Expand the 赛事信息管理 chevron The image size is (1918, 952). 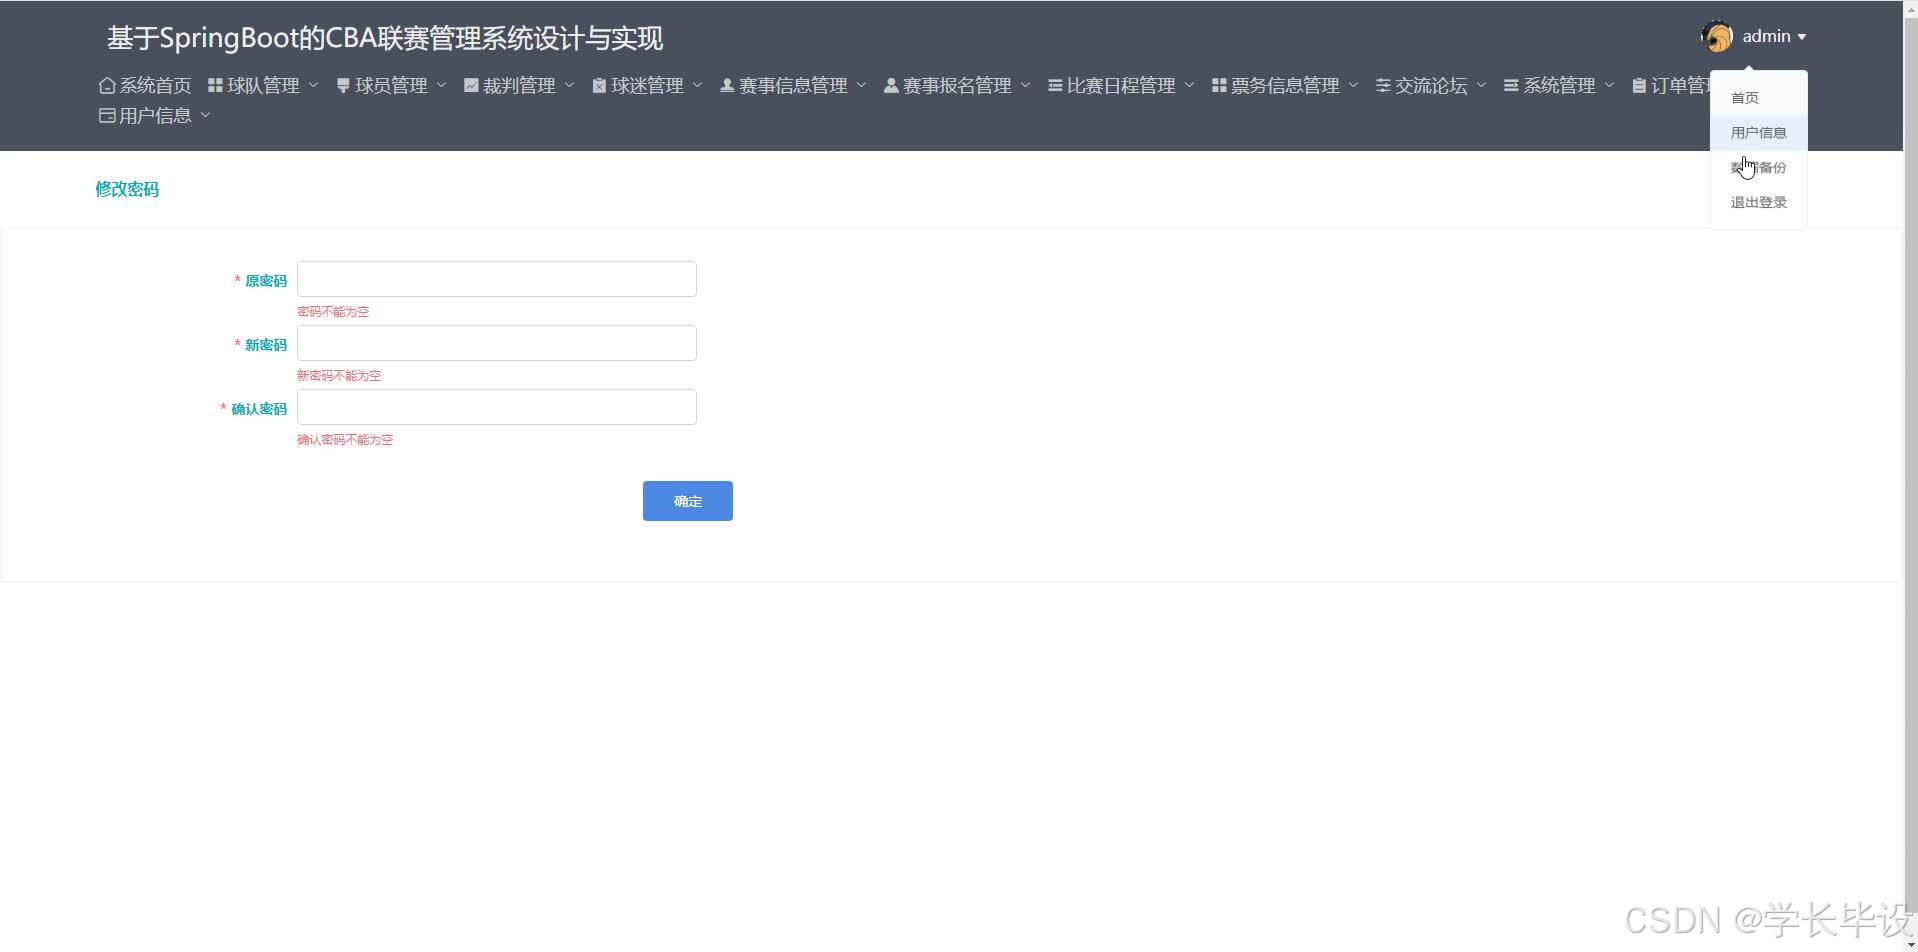861,86
